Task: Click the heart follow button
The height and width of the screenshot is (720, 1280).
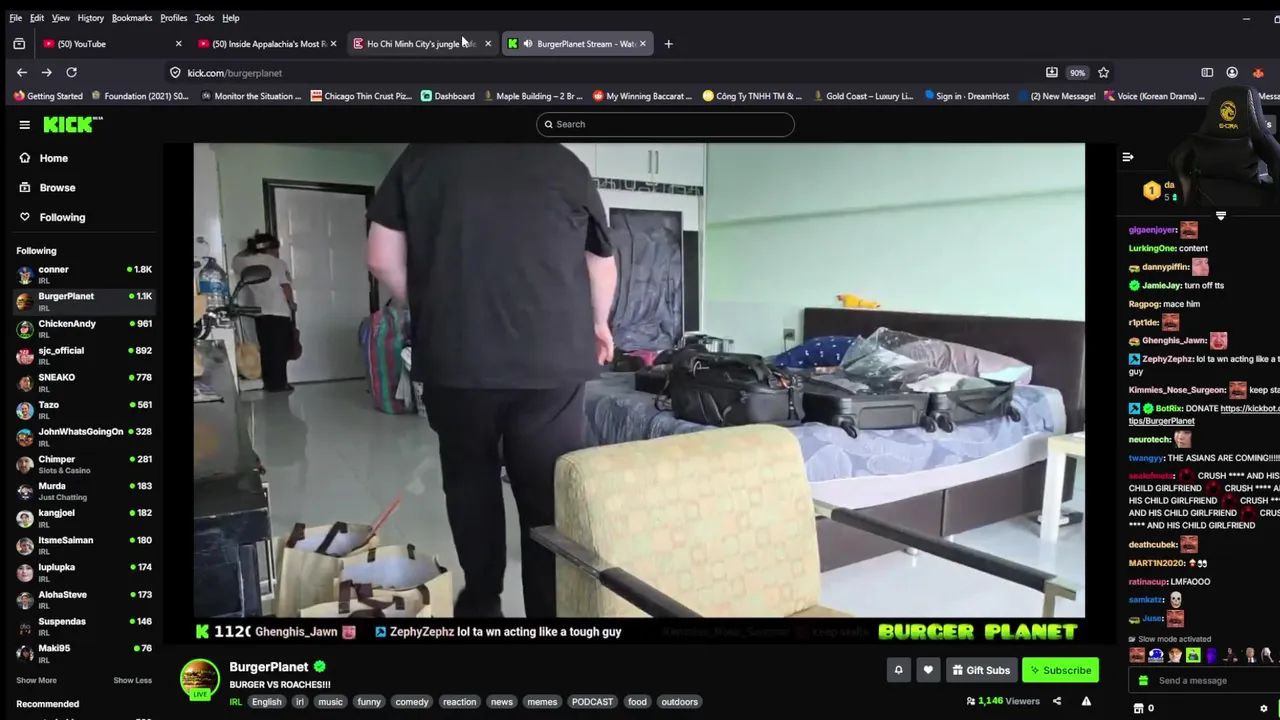Action: coord(928,670)
